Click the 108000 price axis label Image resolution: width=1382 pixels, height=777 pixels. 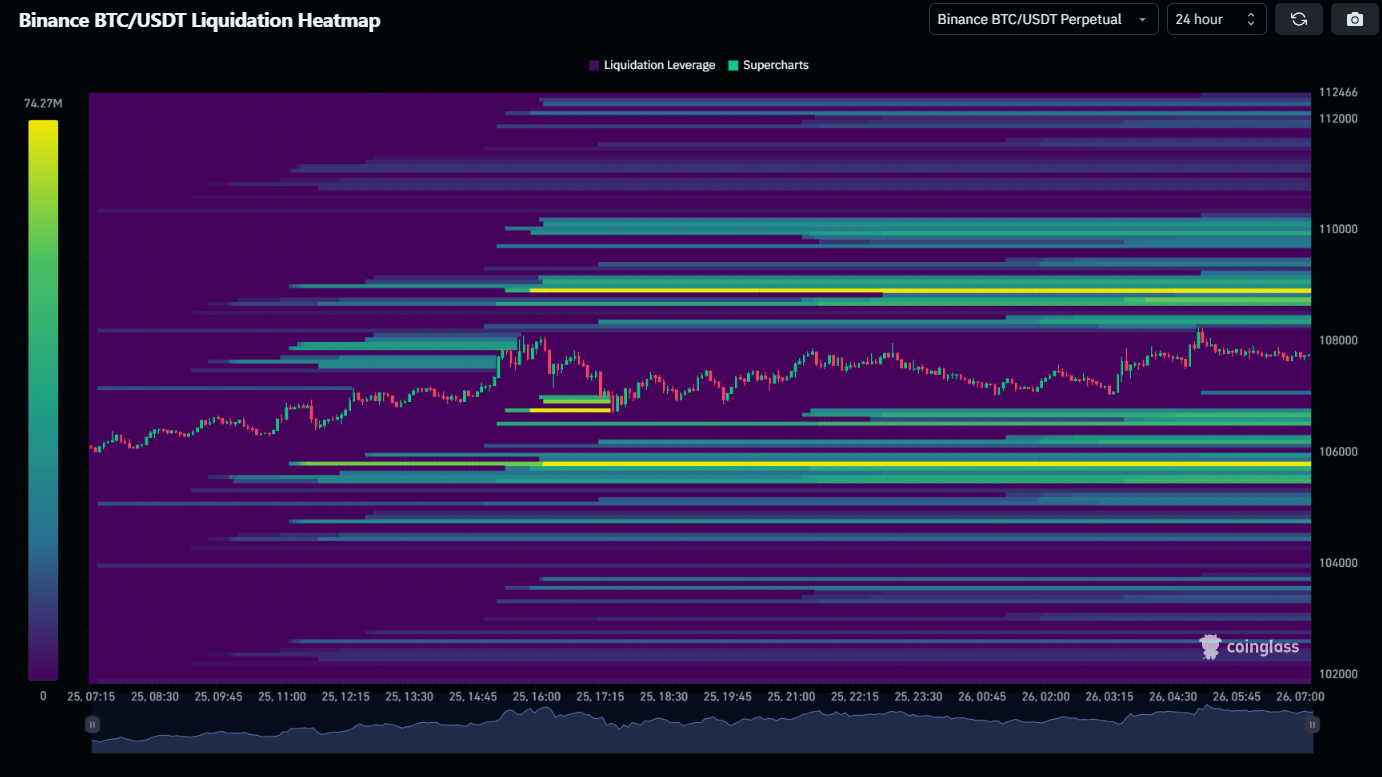point(1338,340)
